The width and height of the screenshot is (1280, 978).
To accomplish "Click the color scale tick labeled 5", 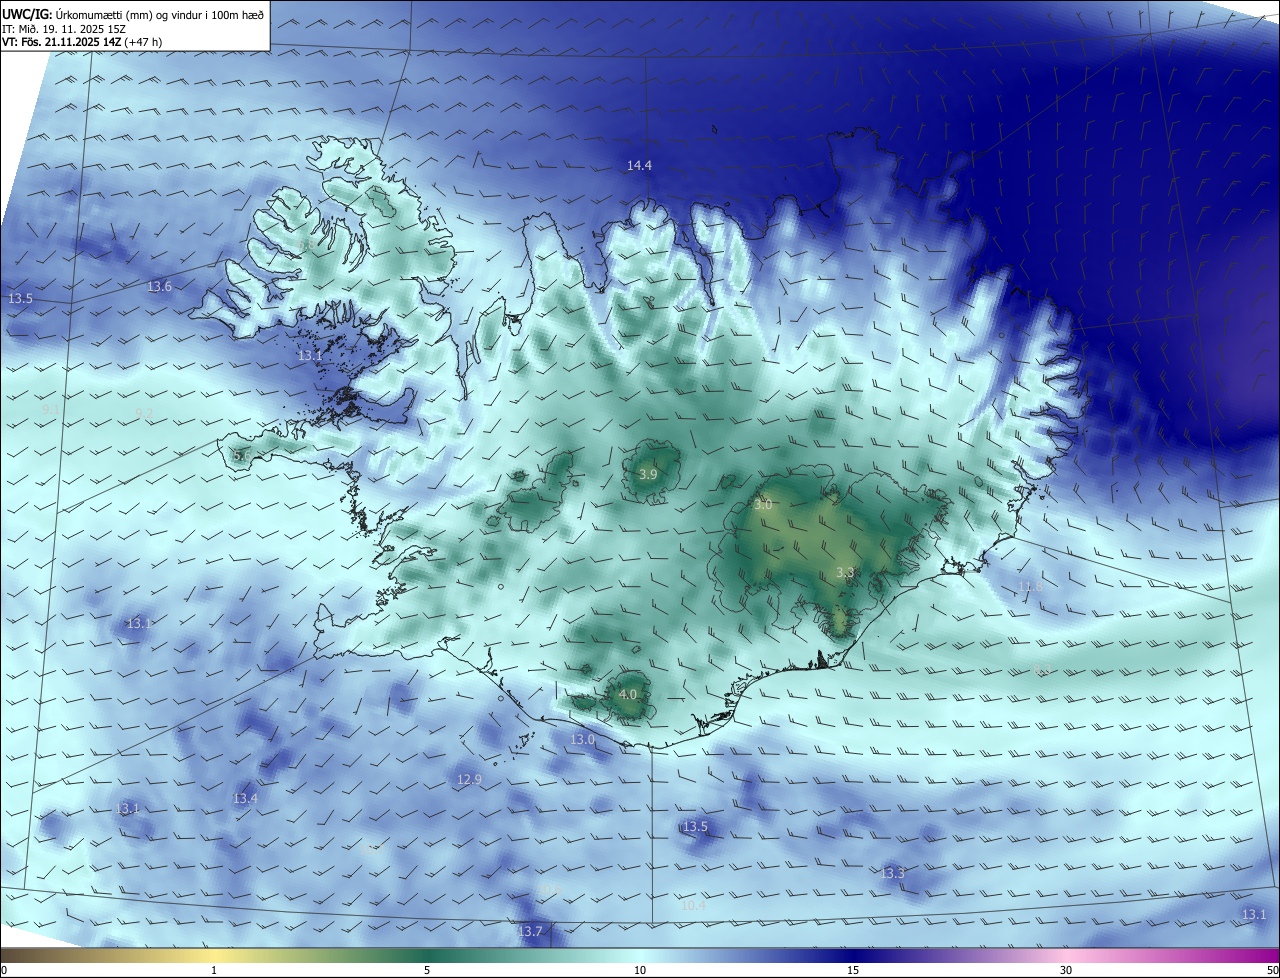I will 427,971.
